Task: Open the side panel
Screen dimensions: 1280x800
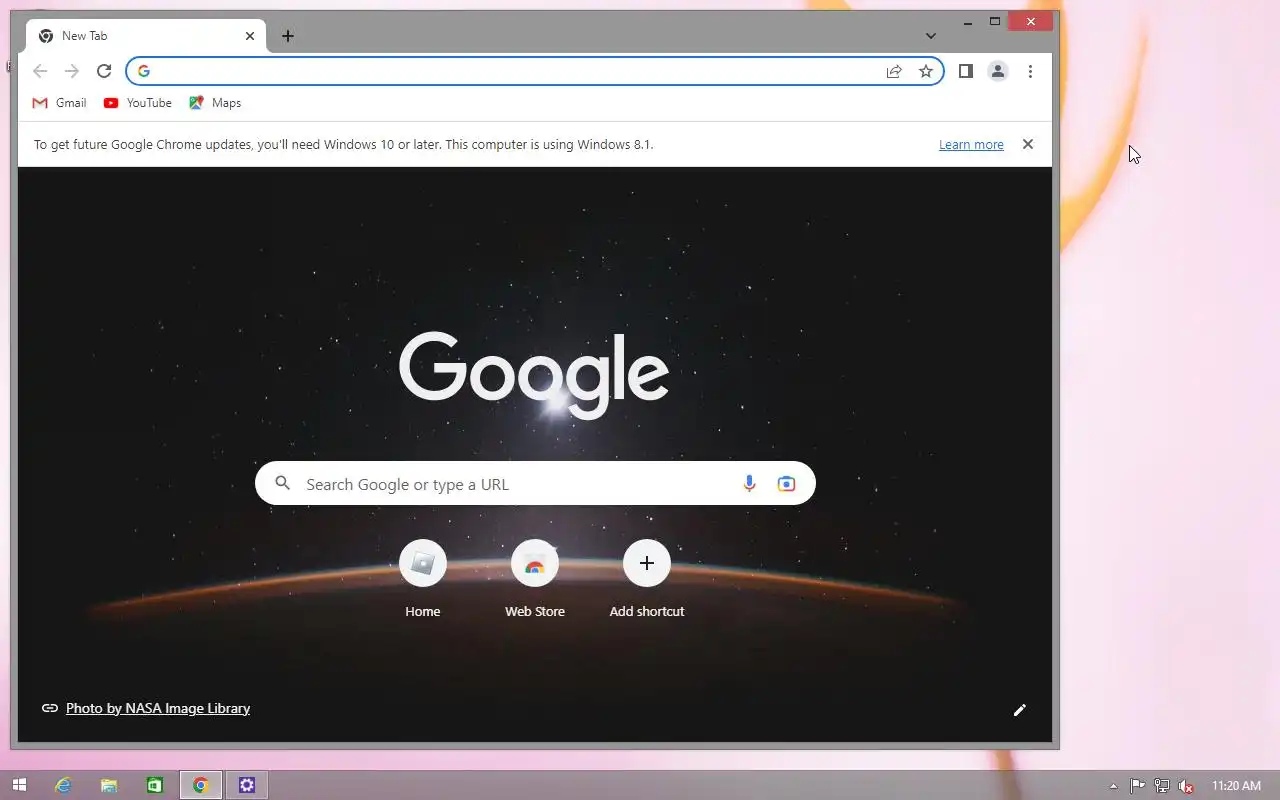Action: click(x=966, y=71)
